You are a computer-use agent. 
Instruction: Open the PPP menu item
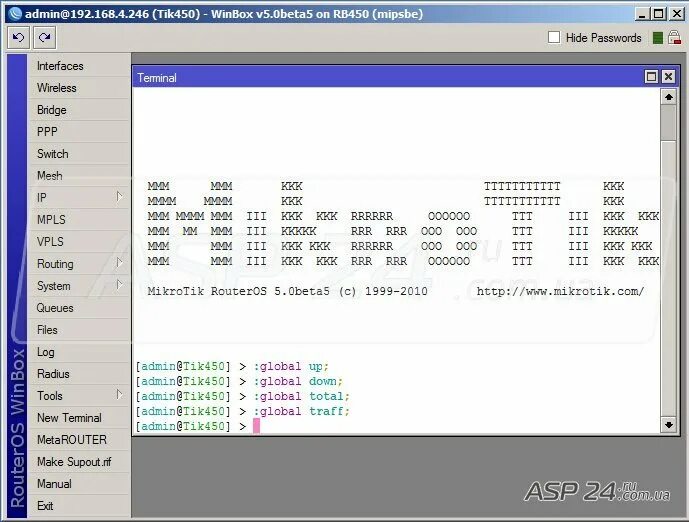[79, 132]
